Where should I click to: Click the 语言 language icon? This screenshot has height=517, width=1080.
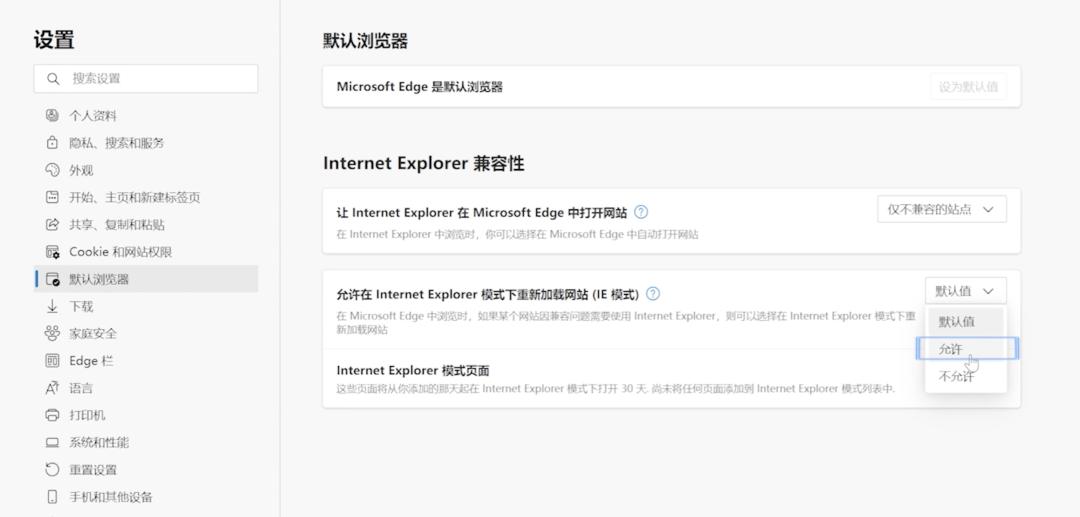52,388
